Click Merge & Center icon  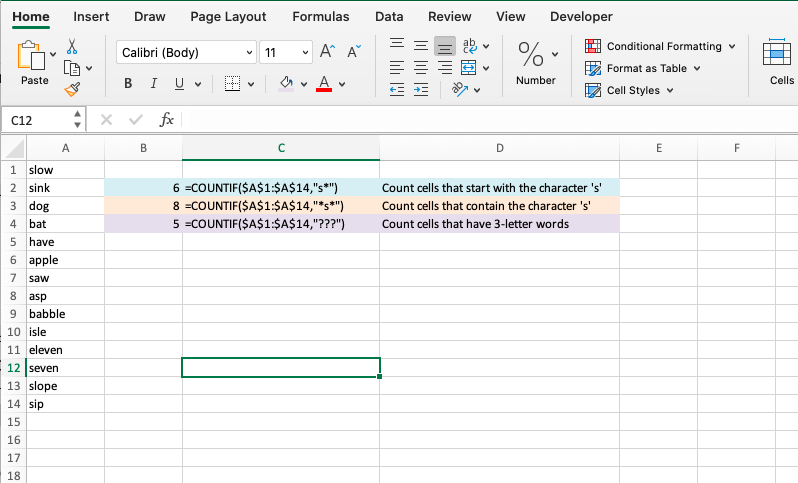click(x=468, y=67)
